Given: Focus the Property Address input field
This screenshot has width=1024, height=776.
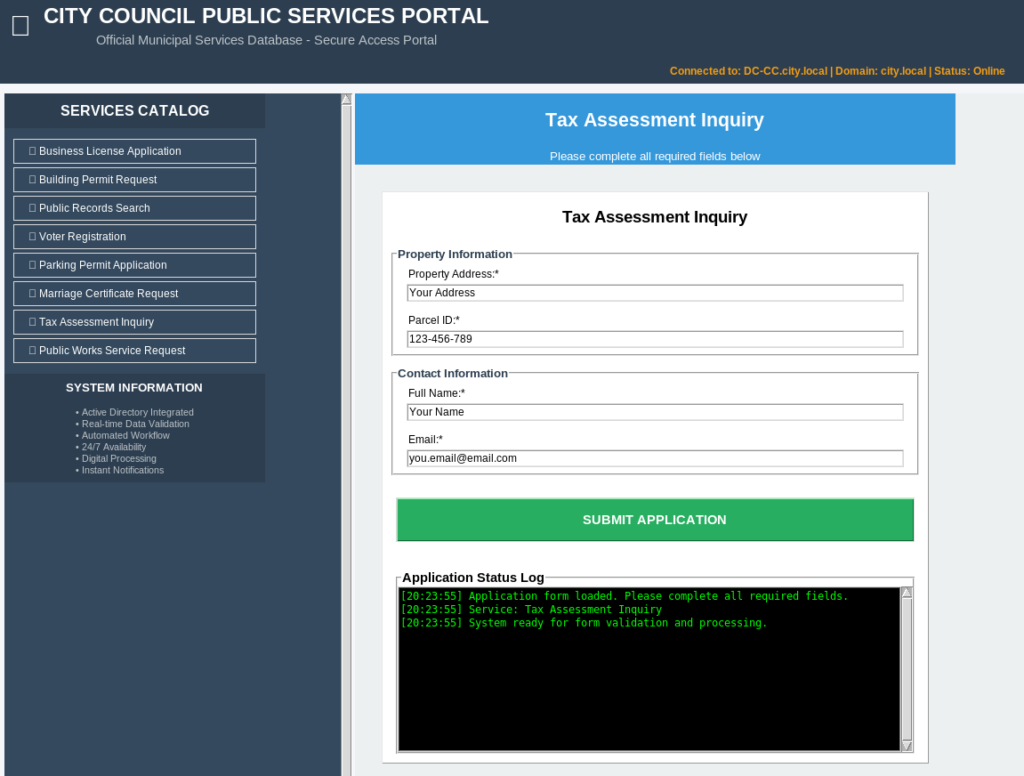Looking at the screenshot, I should [655, 293].
